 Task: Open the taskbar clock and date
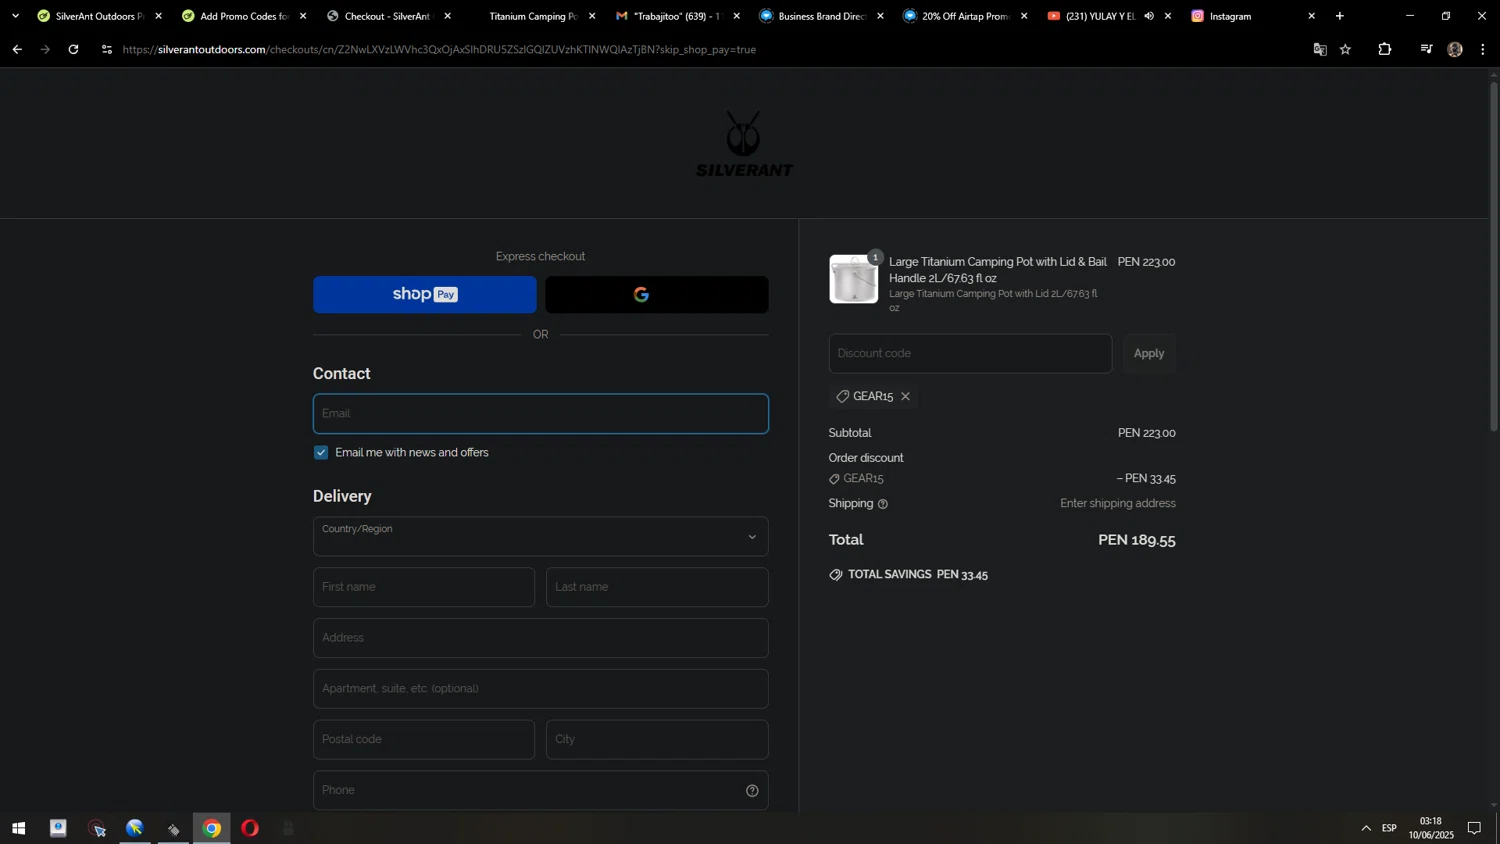click(1431, 828)
